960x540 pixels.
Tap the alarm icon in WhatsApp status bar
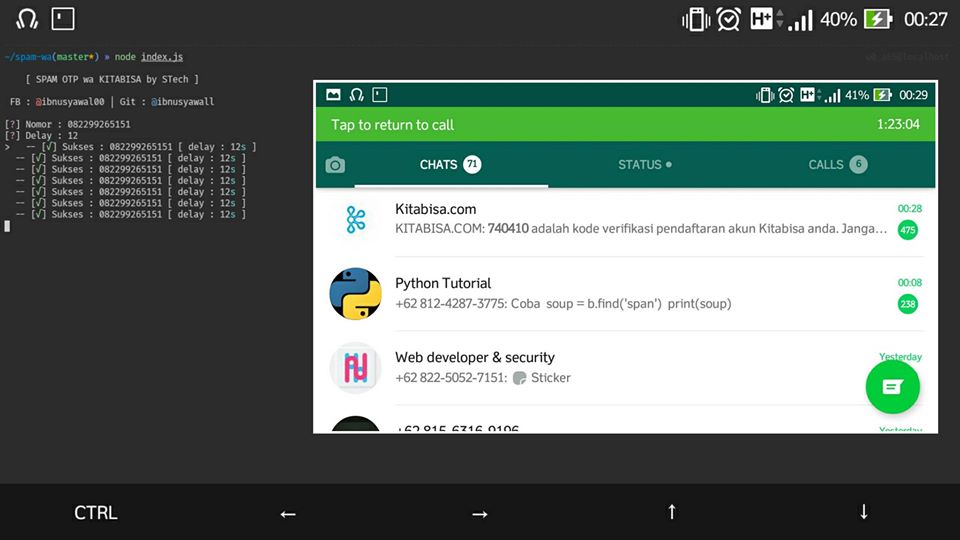point(786,95)
